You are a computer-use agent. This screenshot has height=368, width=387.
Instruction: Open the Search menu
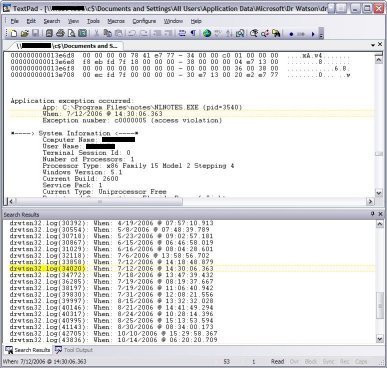pos(52,21)
